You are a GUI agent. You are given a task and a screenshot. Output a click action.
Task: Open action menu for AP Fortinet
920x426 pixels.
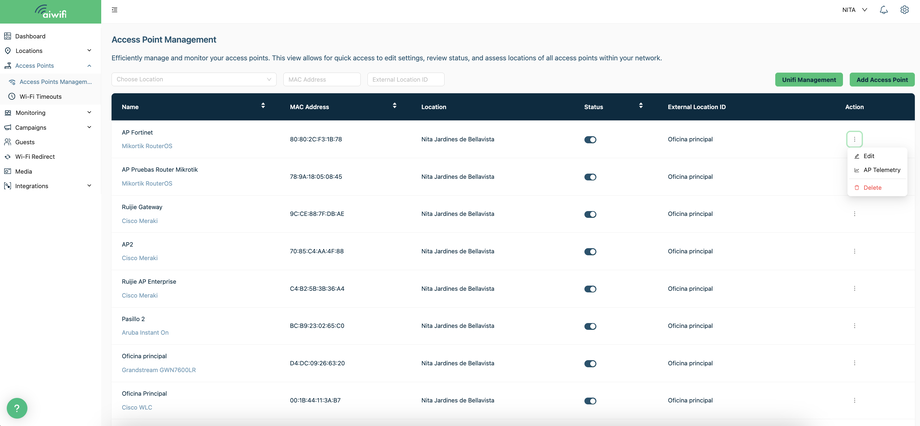click(x=854, y=140)
